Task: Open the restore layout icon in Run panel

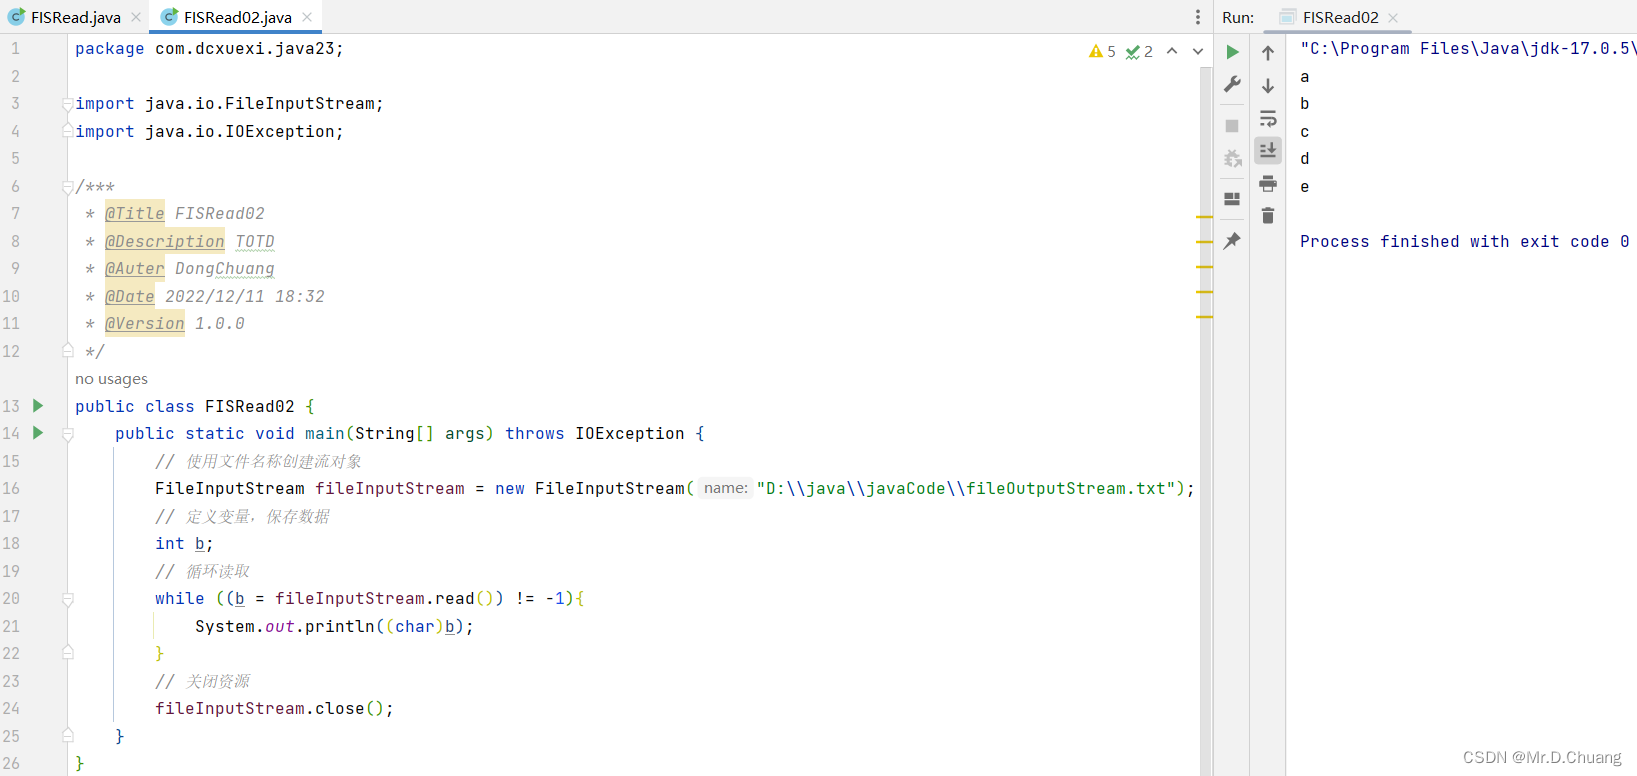Action: [1232, 198]
